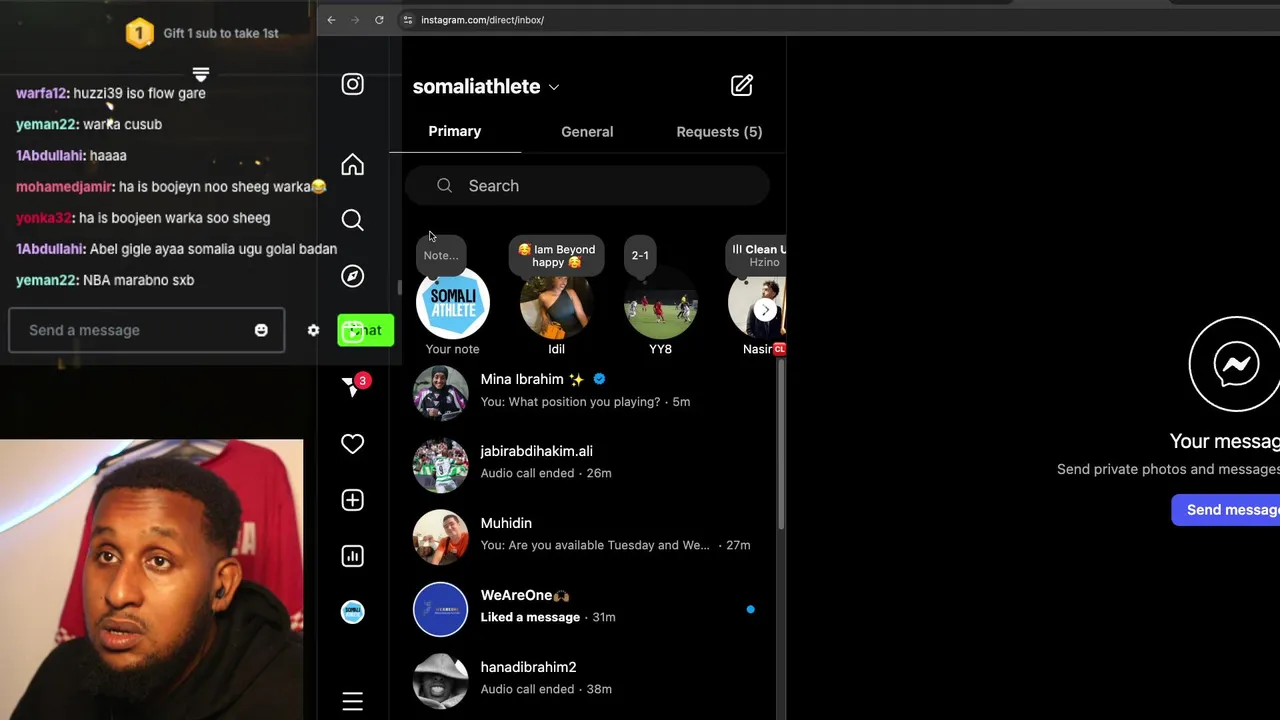Viewport: 1280px width, 720px height.
Task: Open YY8's note avatar
Action: pyautogui.click(x=660, y=303)
